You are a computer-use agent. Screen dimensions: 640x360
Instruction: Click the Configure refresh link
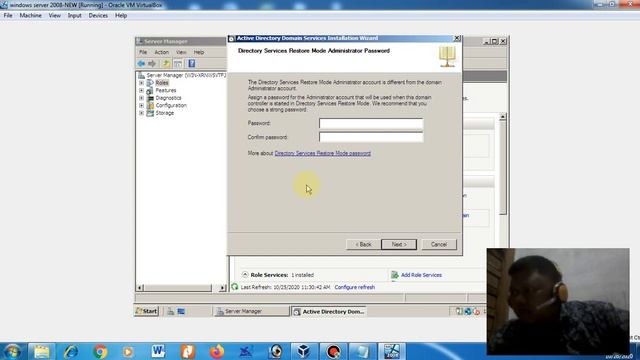354,287
